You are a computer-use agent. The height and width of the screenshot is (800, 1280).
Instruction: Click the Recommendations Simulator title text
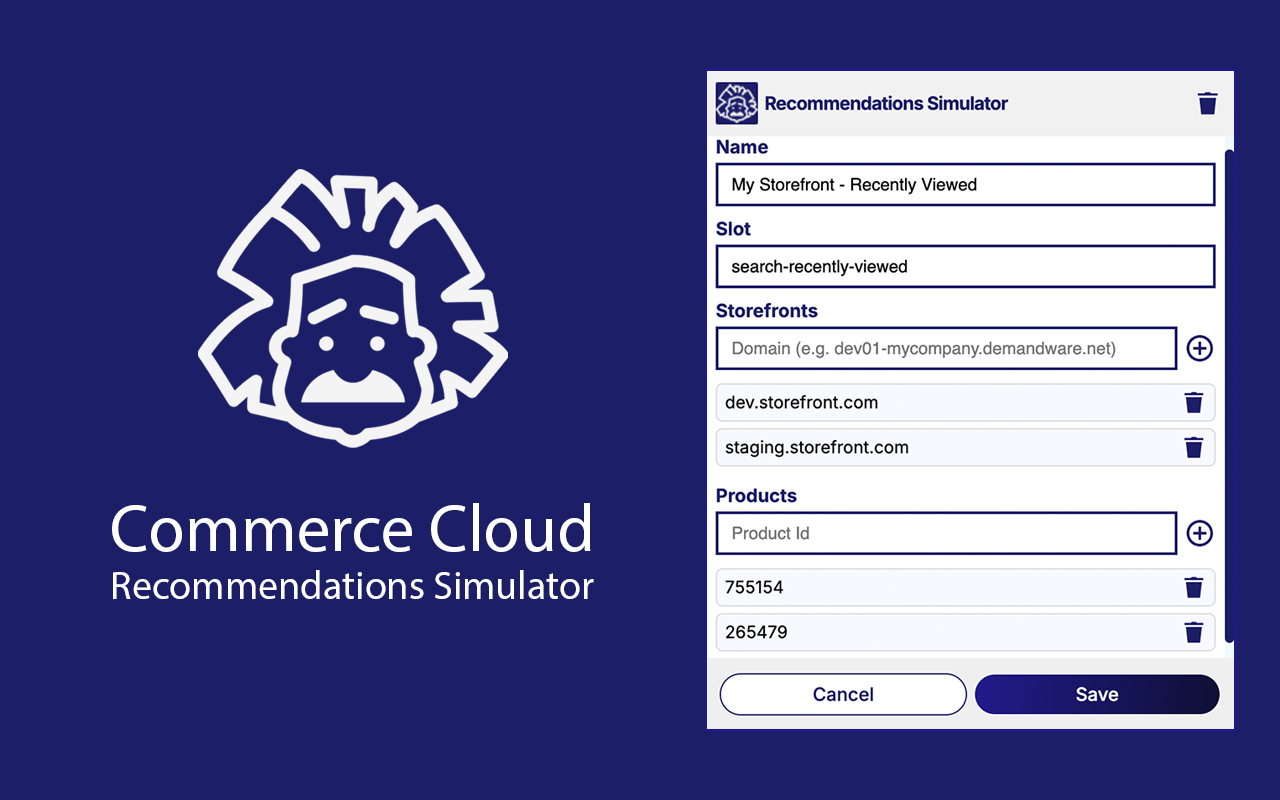(886, 102)
